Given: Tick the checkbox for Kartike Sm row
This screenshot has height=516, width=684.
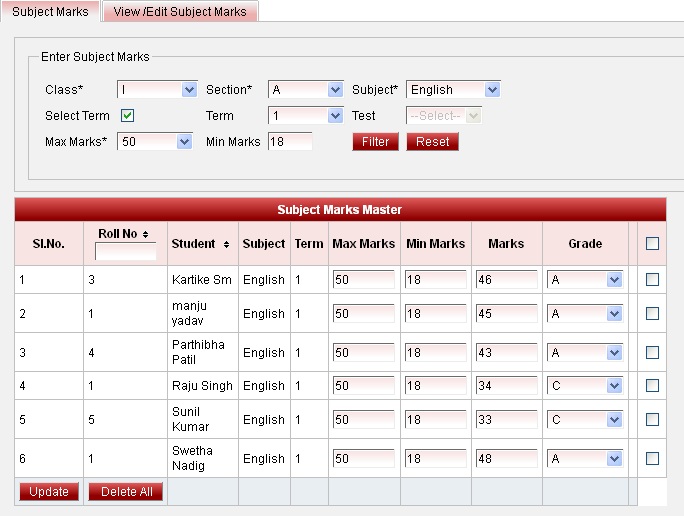Looking at the screenshot, I should pos(652,280).
